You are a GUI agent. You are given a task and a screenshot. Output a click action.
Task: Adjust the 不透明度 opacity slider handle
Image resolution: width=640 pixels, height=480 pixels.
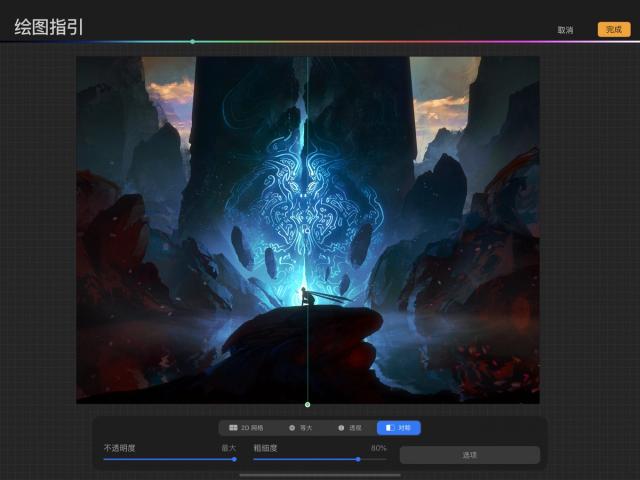click(x=234, y=459)
